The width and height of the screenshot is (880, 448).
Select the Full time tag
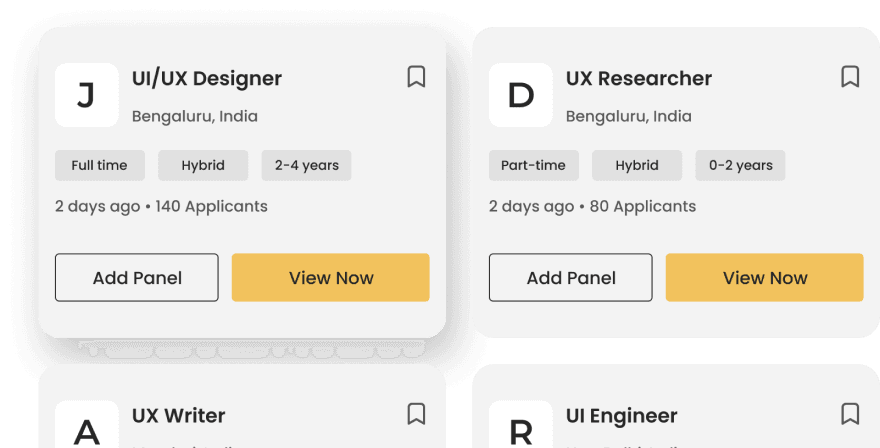pos(100,165)
